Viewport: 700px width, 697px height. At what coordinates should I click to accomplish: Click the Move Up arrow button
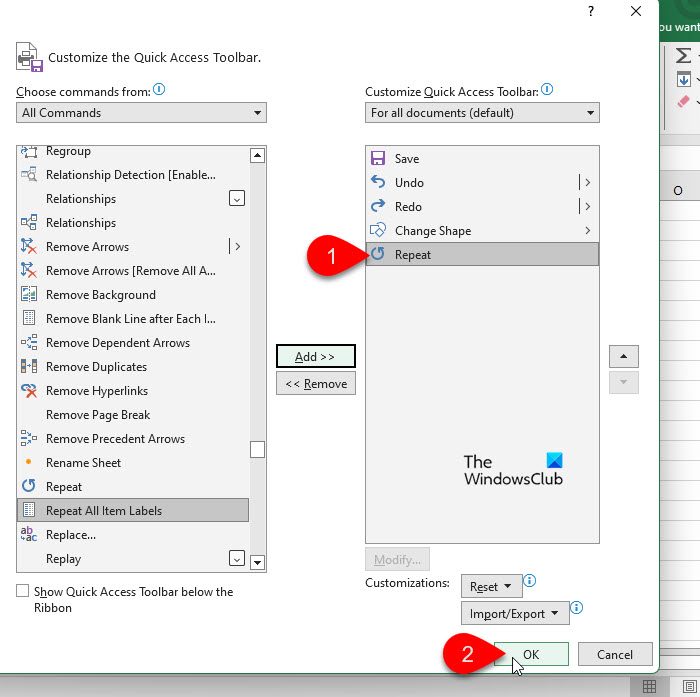point(624,357)
